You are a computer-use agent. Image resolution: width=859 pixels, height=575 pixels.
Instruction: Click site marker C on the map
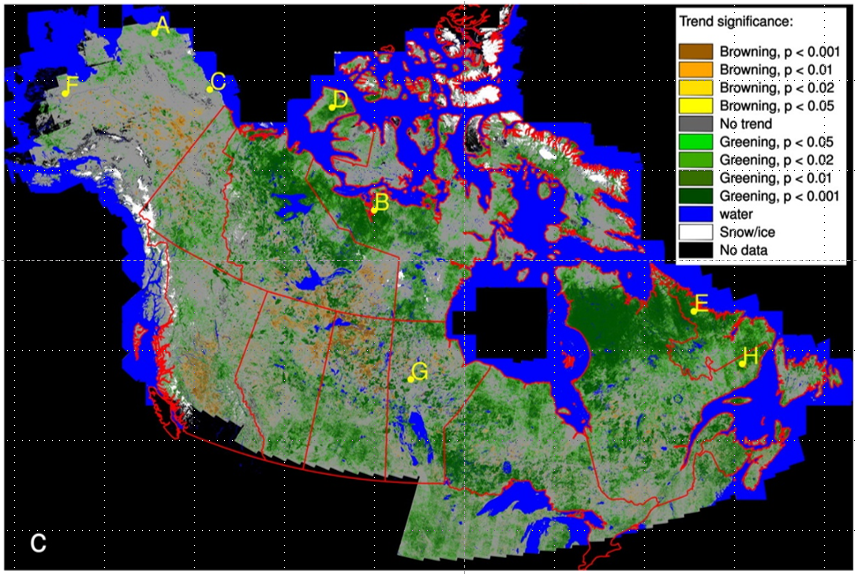click(210, 89)
